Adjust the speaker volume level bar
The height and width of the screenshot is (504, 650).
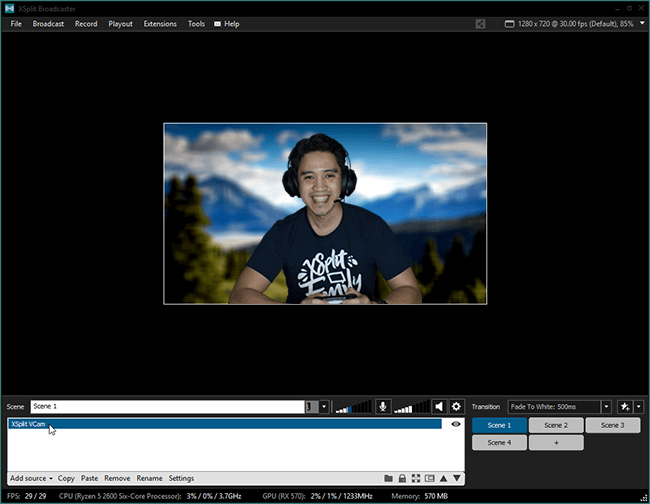[x=412, y=407]
